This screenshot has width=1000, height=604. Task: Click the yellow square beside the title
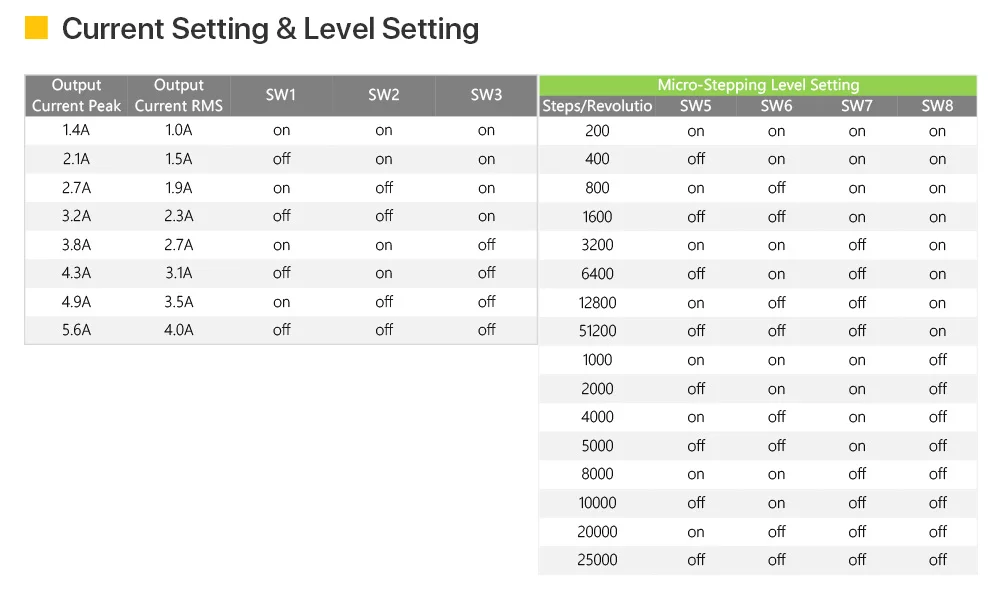(x=36, y=27)
